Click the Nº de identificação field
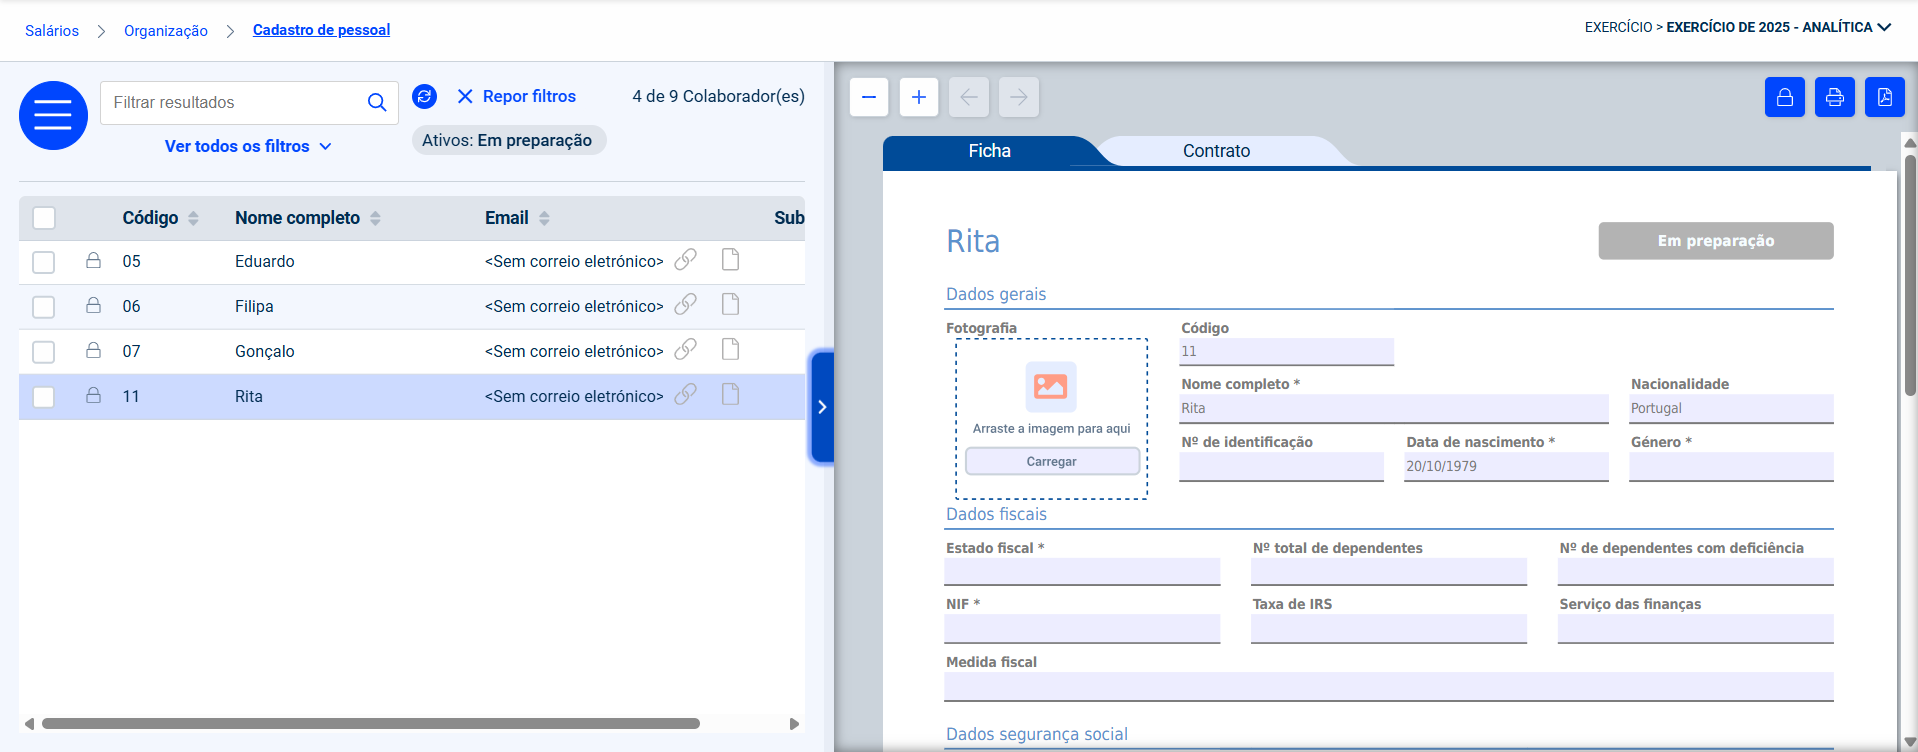1918x752 pixels. pyautogui.click(x=1281, y=466)
